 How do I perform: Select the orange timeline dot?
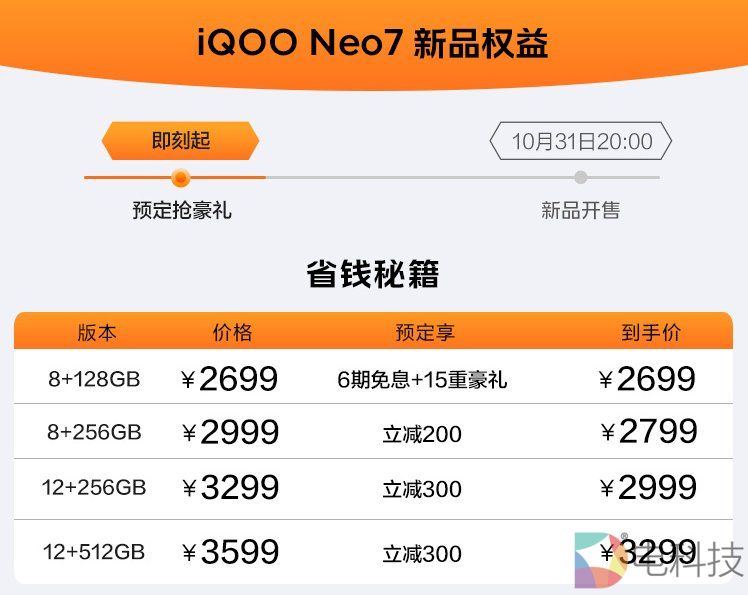point(180,178)
